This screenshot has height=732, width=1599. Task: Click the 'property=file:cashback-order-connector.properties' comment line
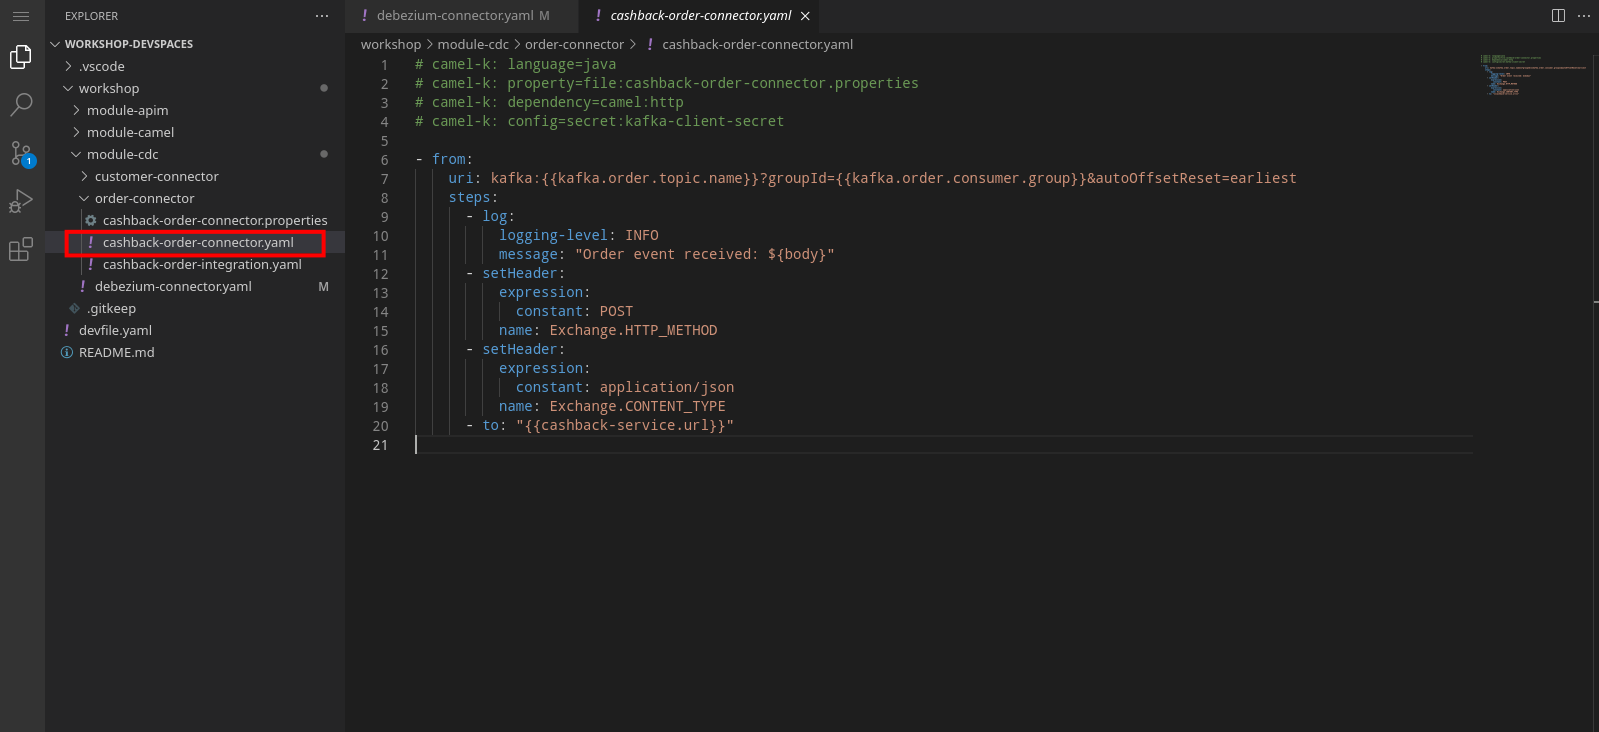[666, 83]
